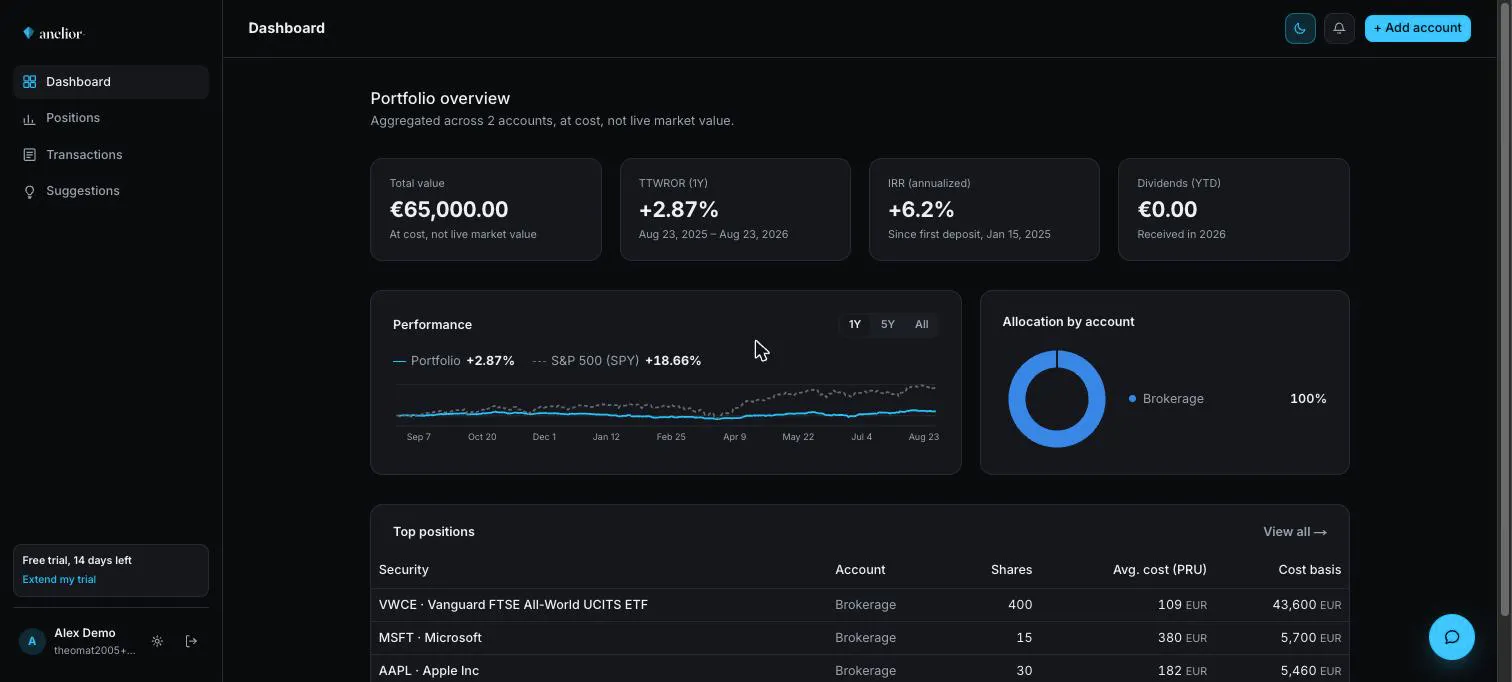Click the 380 EUR average cost cell
Image resolution: width=1512 pixels, height=682 pixels.
(x=1182, y=638)
